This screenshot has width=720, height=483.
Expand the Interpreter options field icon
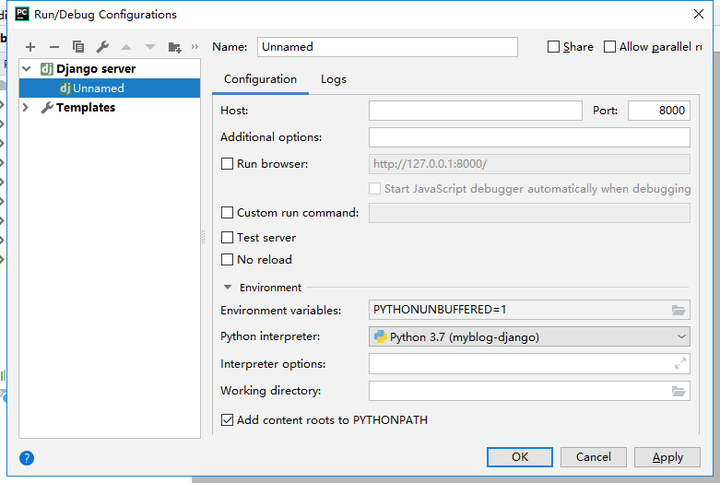click(x=680, y=364)
